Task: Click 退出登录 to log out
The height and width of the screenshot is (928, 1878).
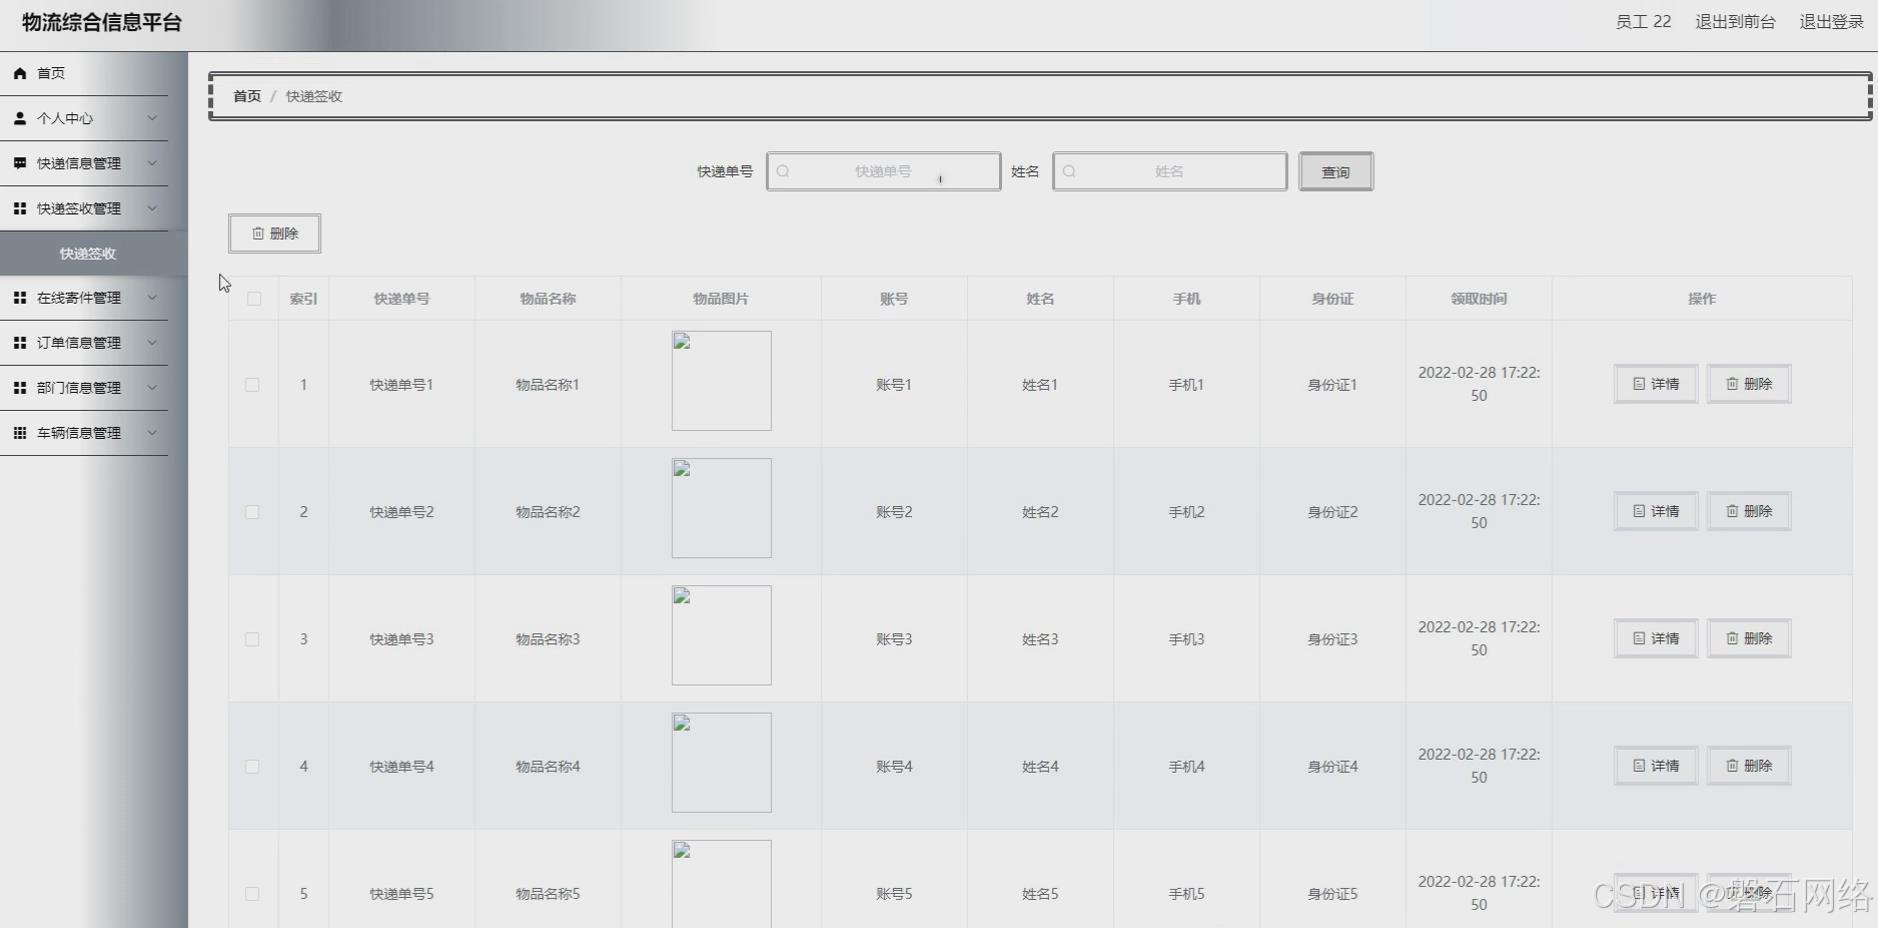Action: [x=1832, y=21]
